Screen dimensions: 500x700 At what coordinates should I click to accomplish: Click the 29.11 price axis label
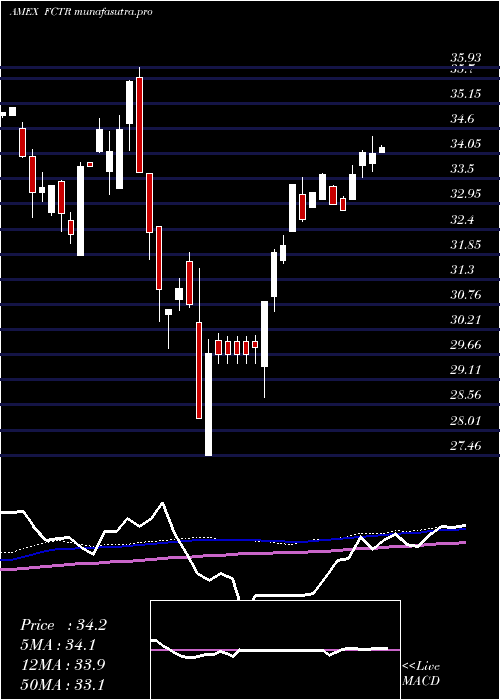[x=466, y=370]
